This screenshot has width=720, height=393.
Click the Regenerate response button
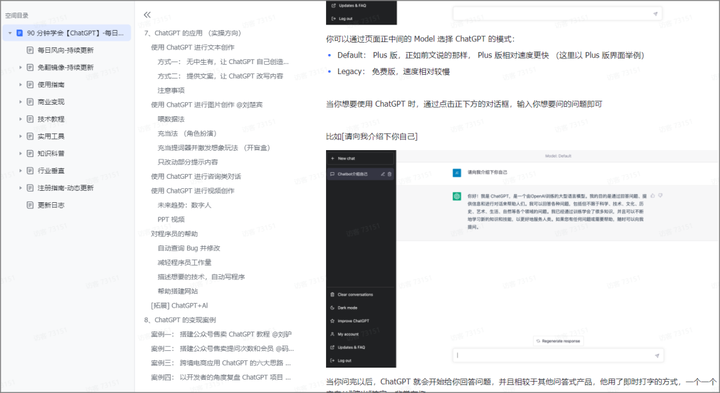pos(558,341)
